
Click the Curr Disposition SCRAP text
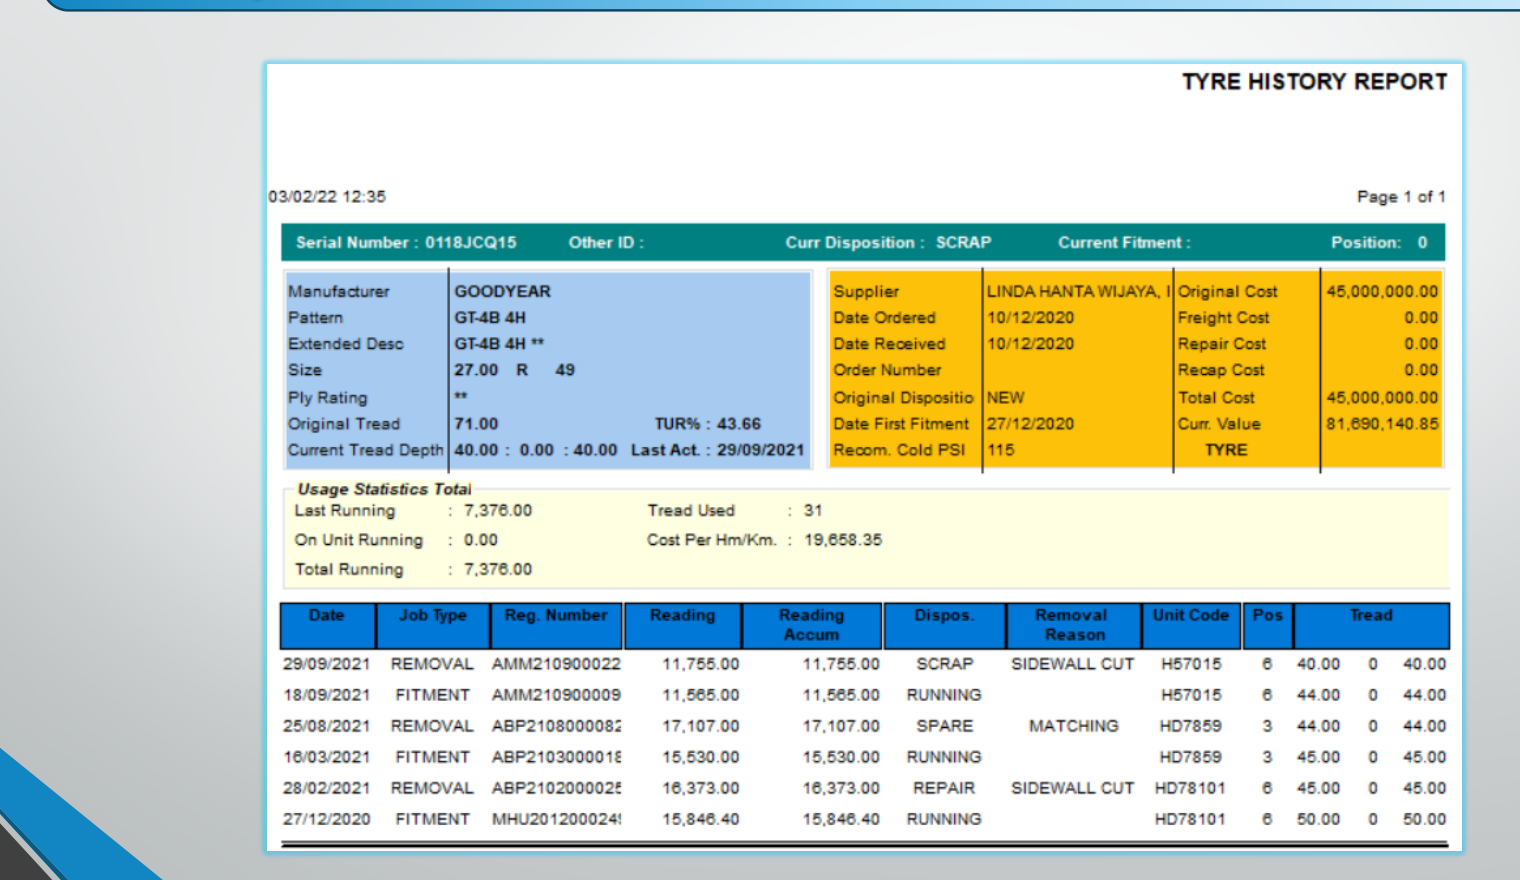coord(964,243)
